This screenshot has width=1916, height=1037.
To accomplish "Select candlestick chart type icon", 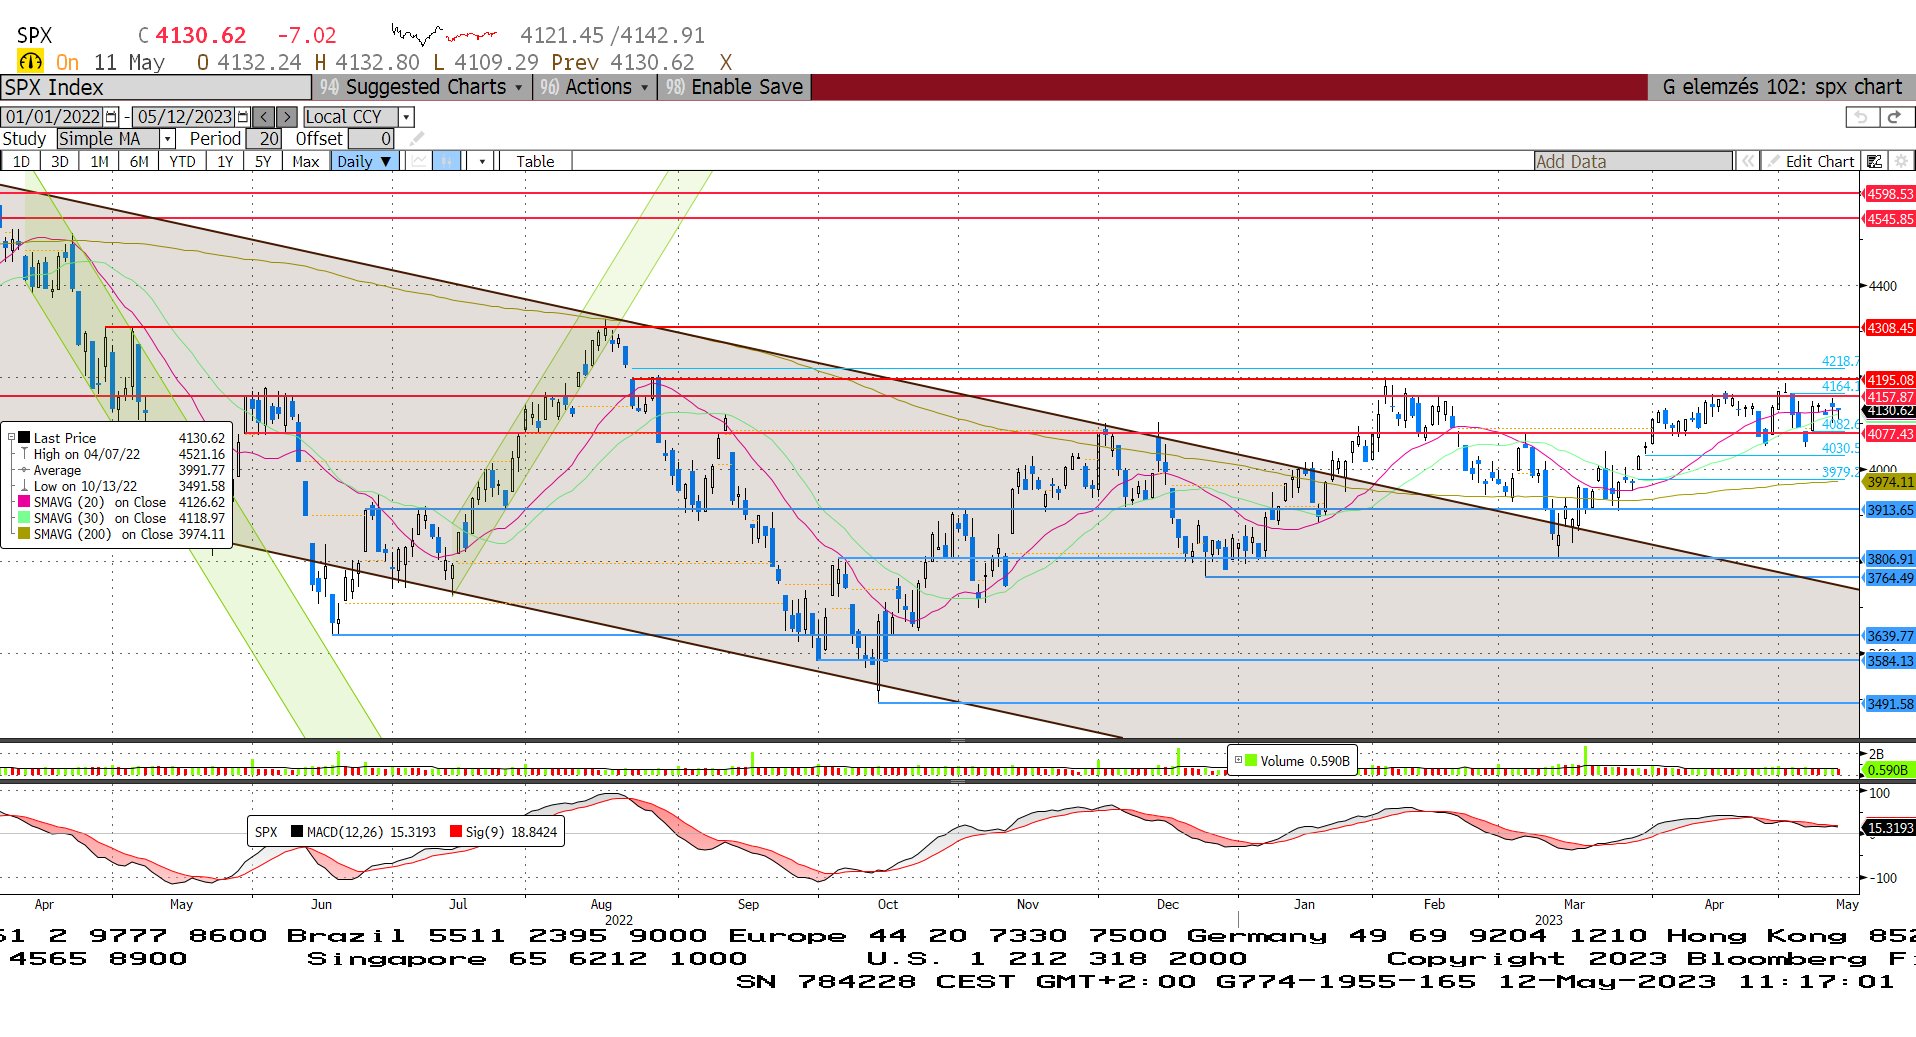I will click(447, 161).
